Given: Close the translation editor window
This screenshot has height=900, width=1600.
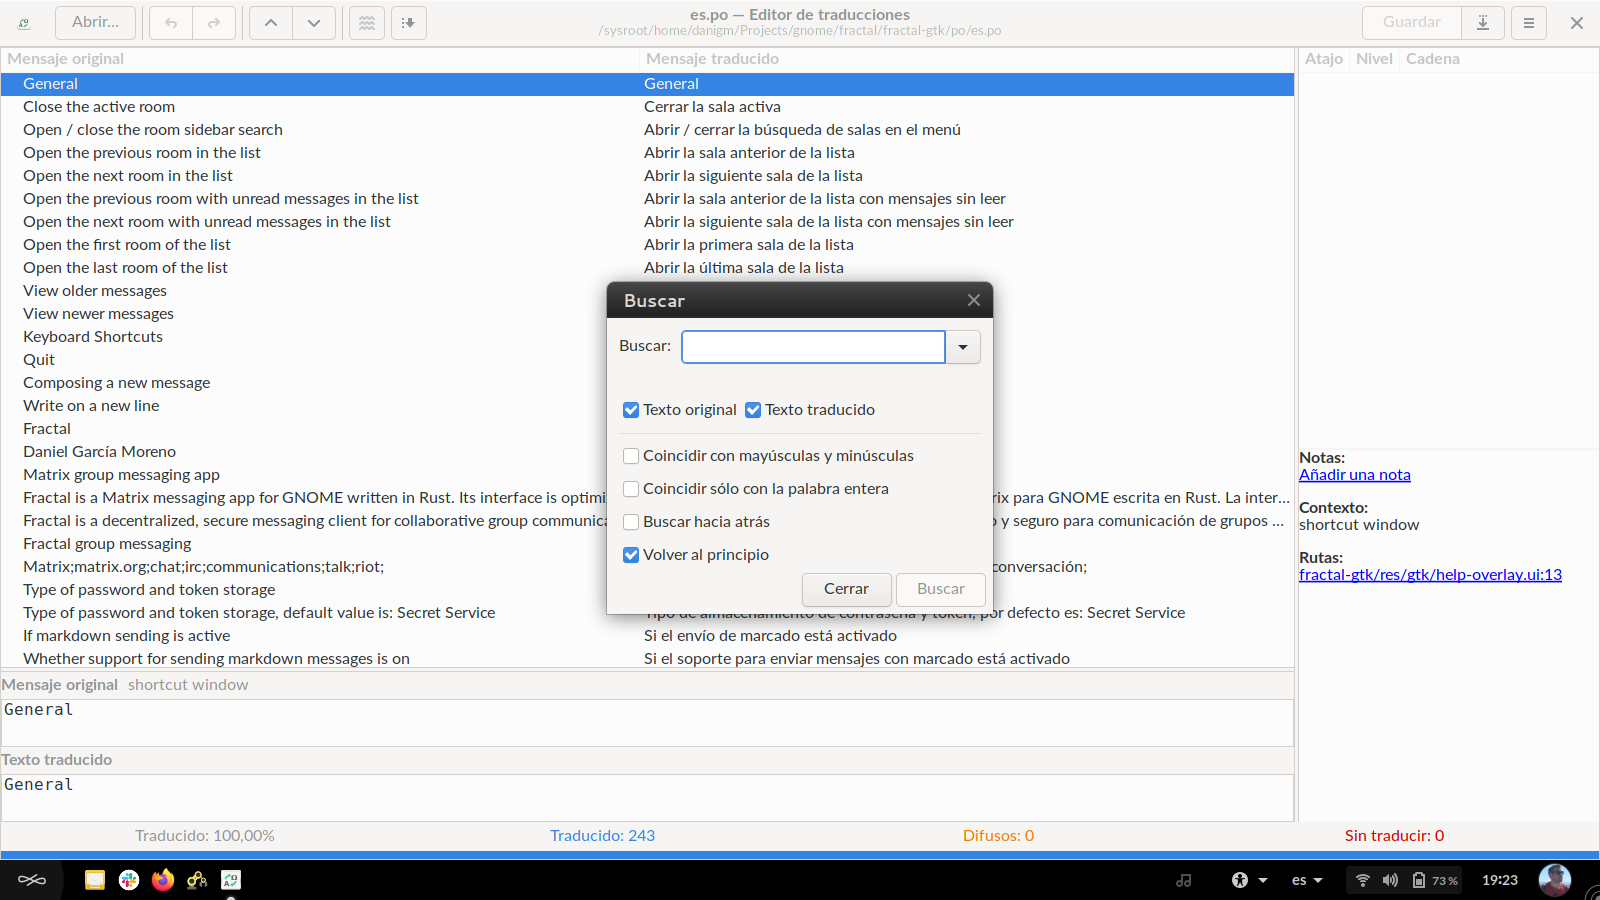Looking at the screenshot, I should pyautogui.click(x=1577, y=23).
